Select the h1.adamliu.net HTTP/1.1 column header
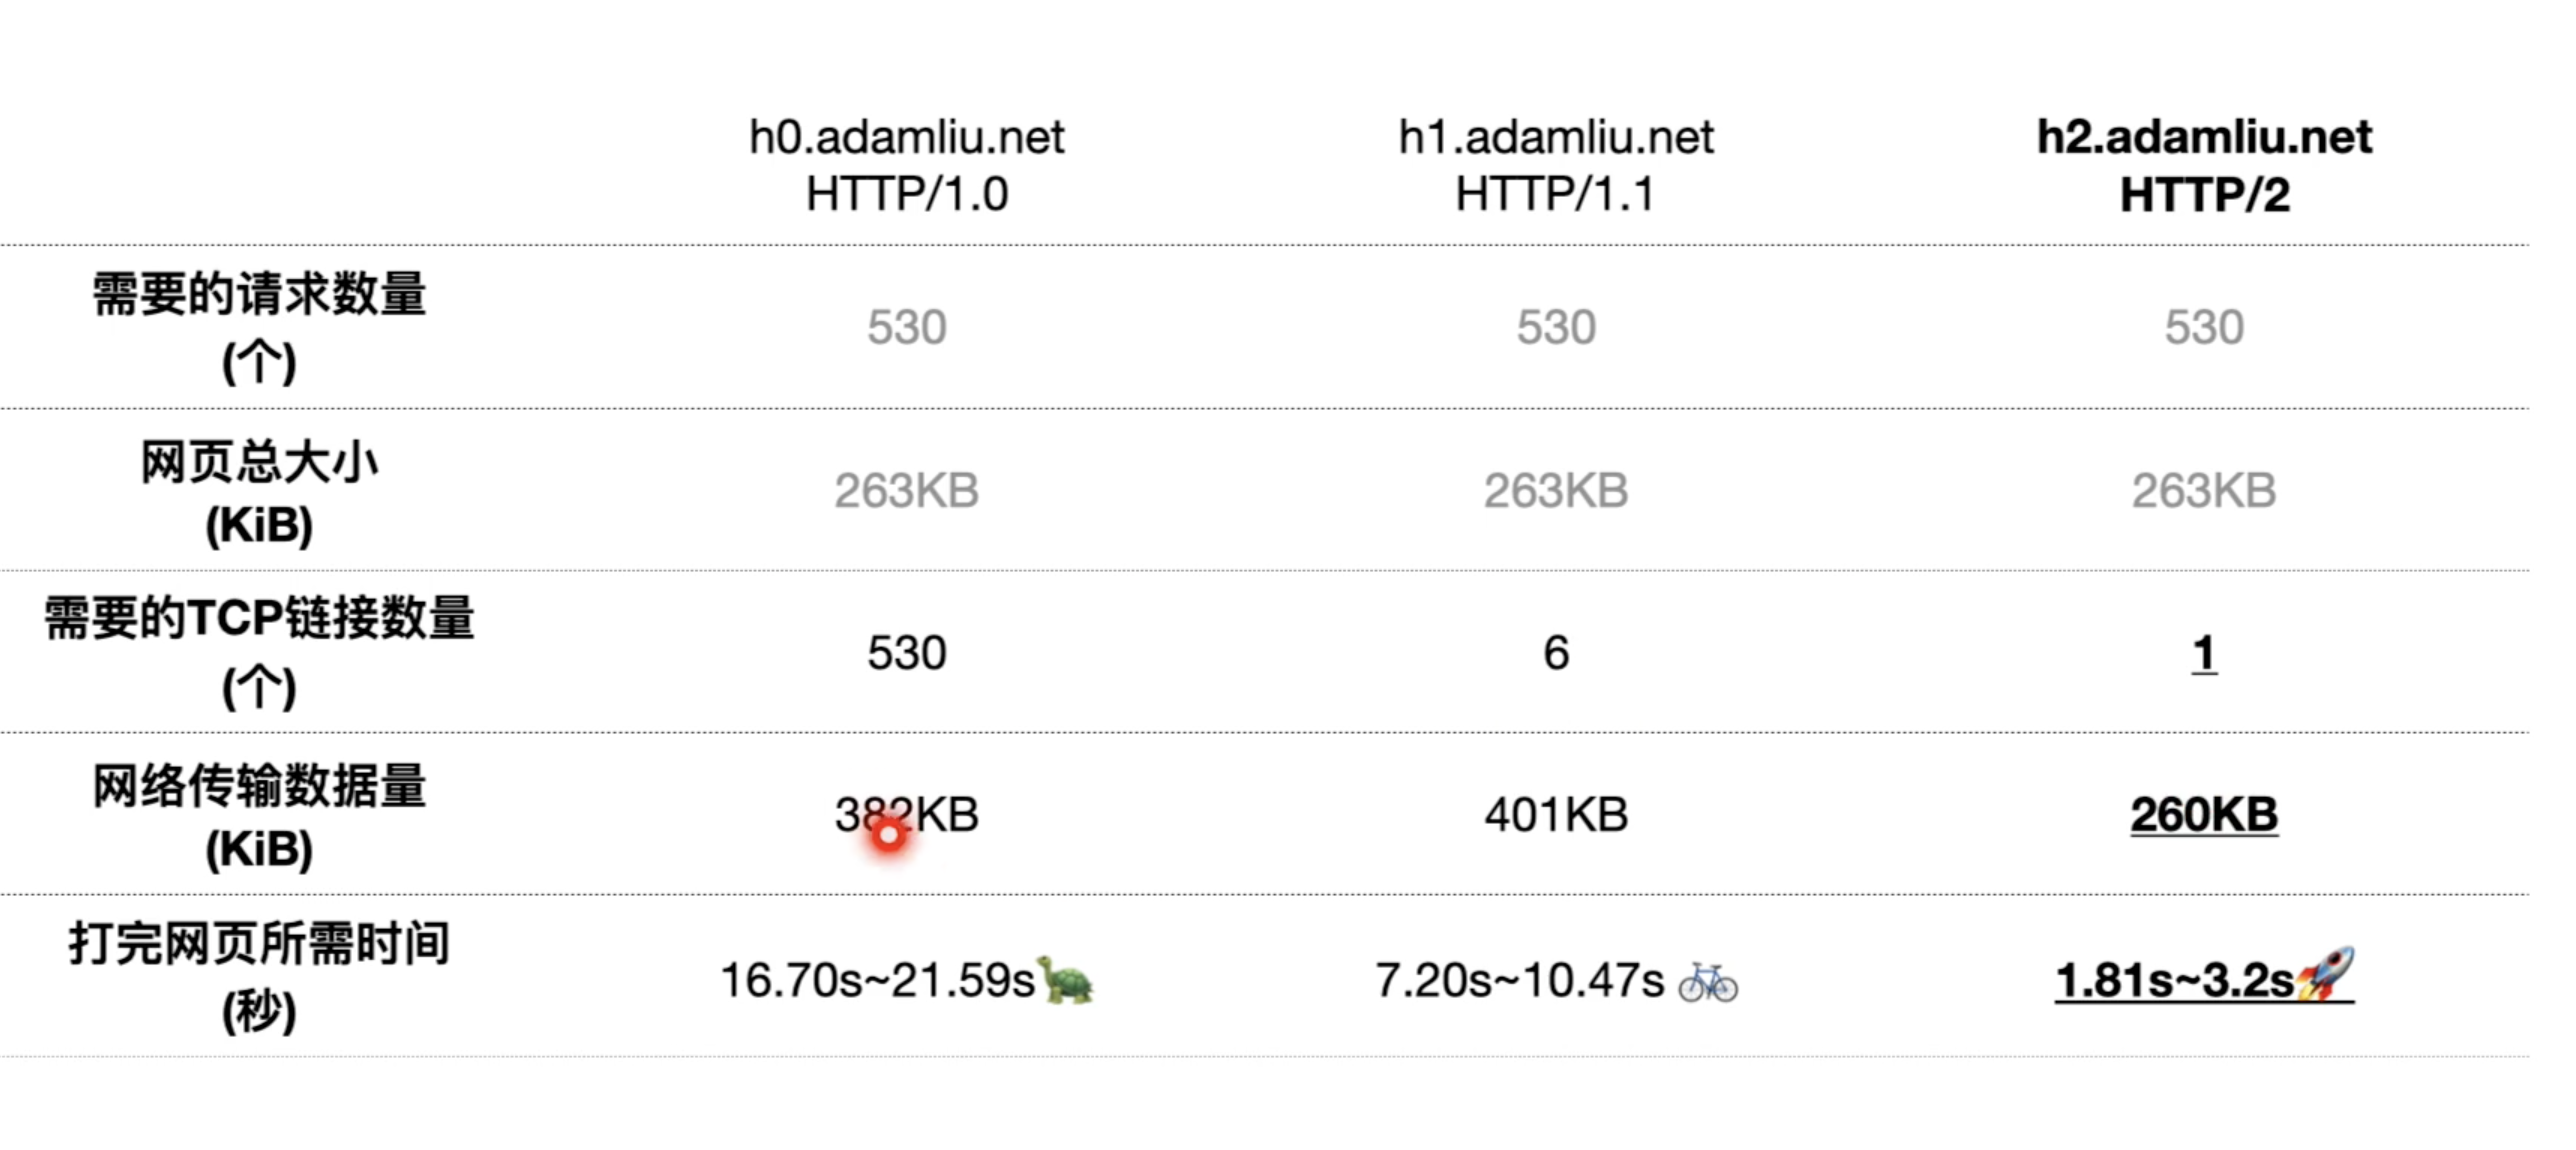Image resolution: width=2576 pixels, height=1150 pixels. tap(1555, 165)
